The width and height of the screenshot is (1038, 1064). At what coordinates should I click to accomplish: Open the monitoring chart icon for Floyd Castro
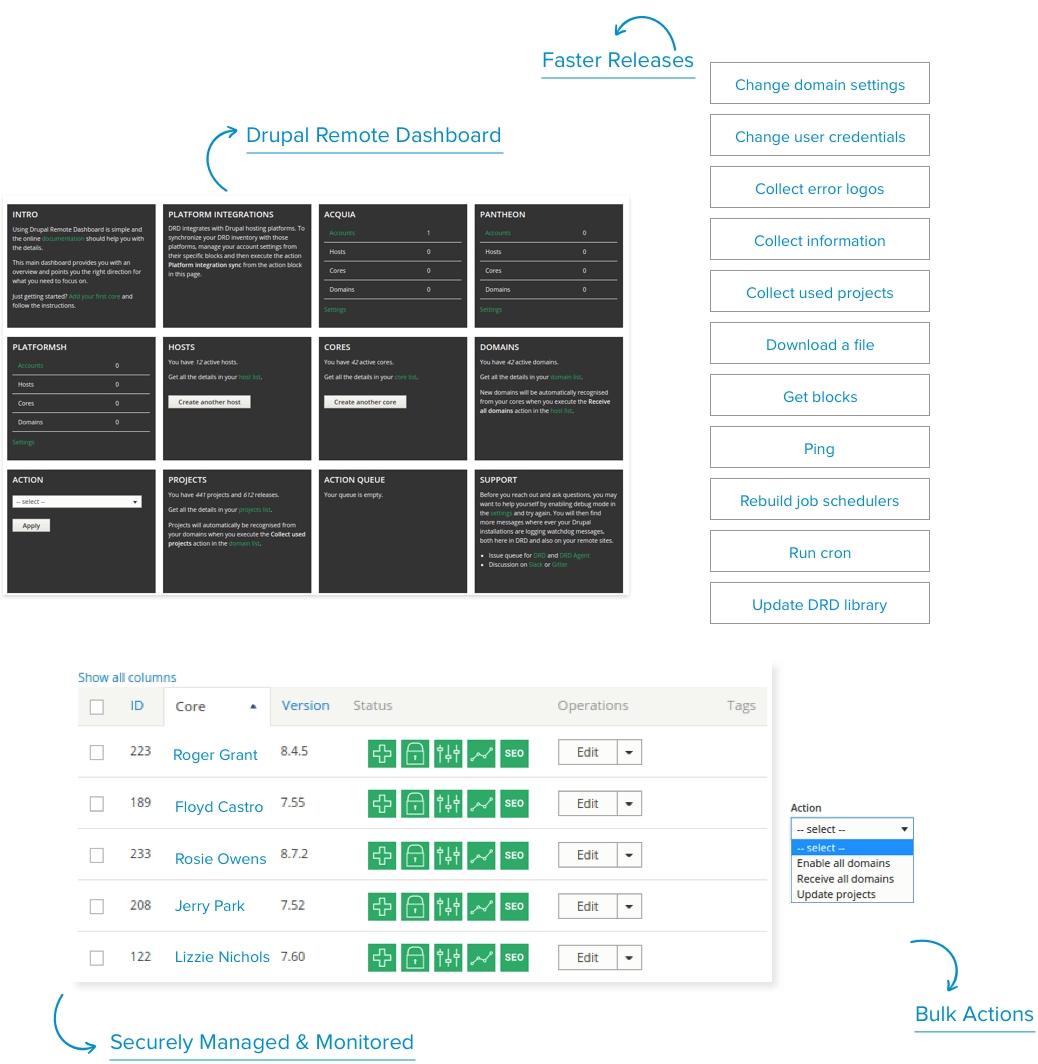(482, 803)
